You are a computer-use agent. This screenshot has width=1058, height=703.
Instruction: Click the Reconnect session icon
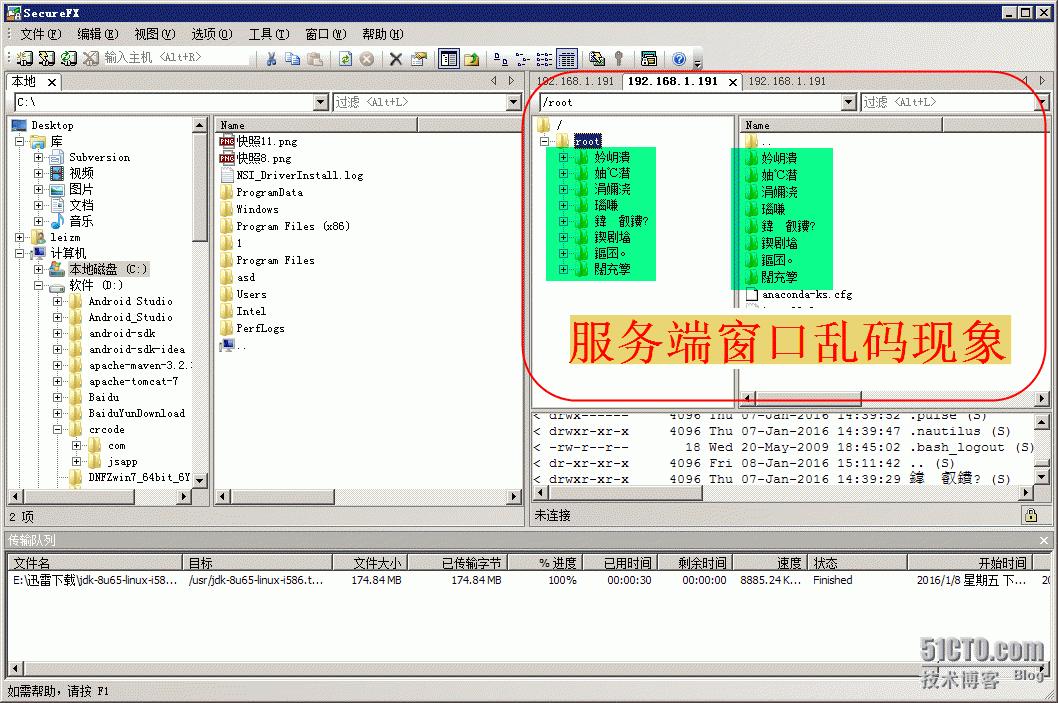click(x=68, y=58)
